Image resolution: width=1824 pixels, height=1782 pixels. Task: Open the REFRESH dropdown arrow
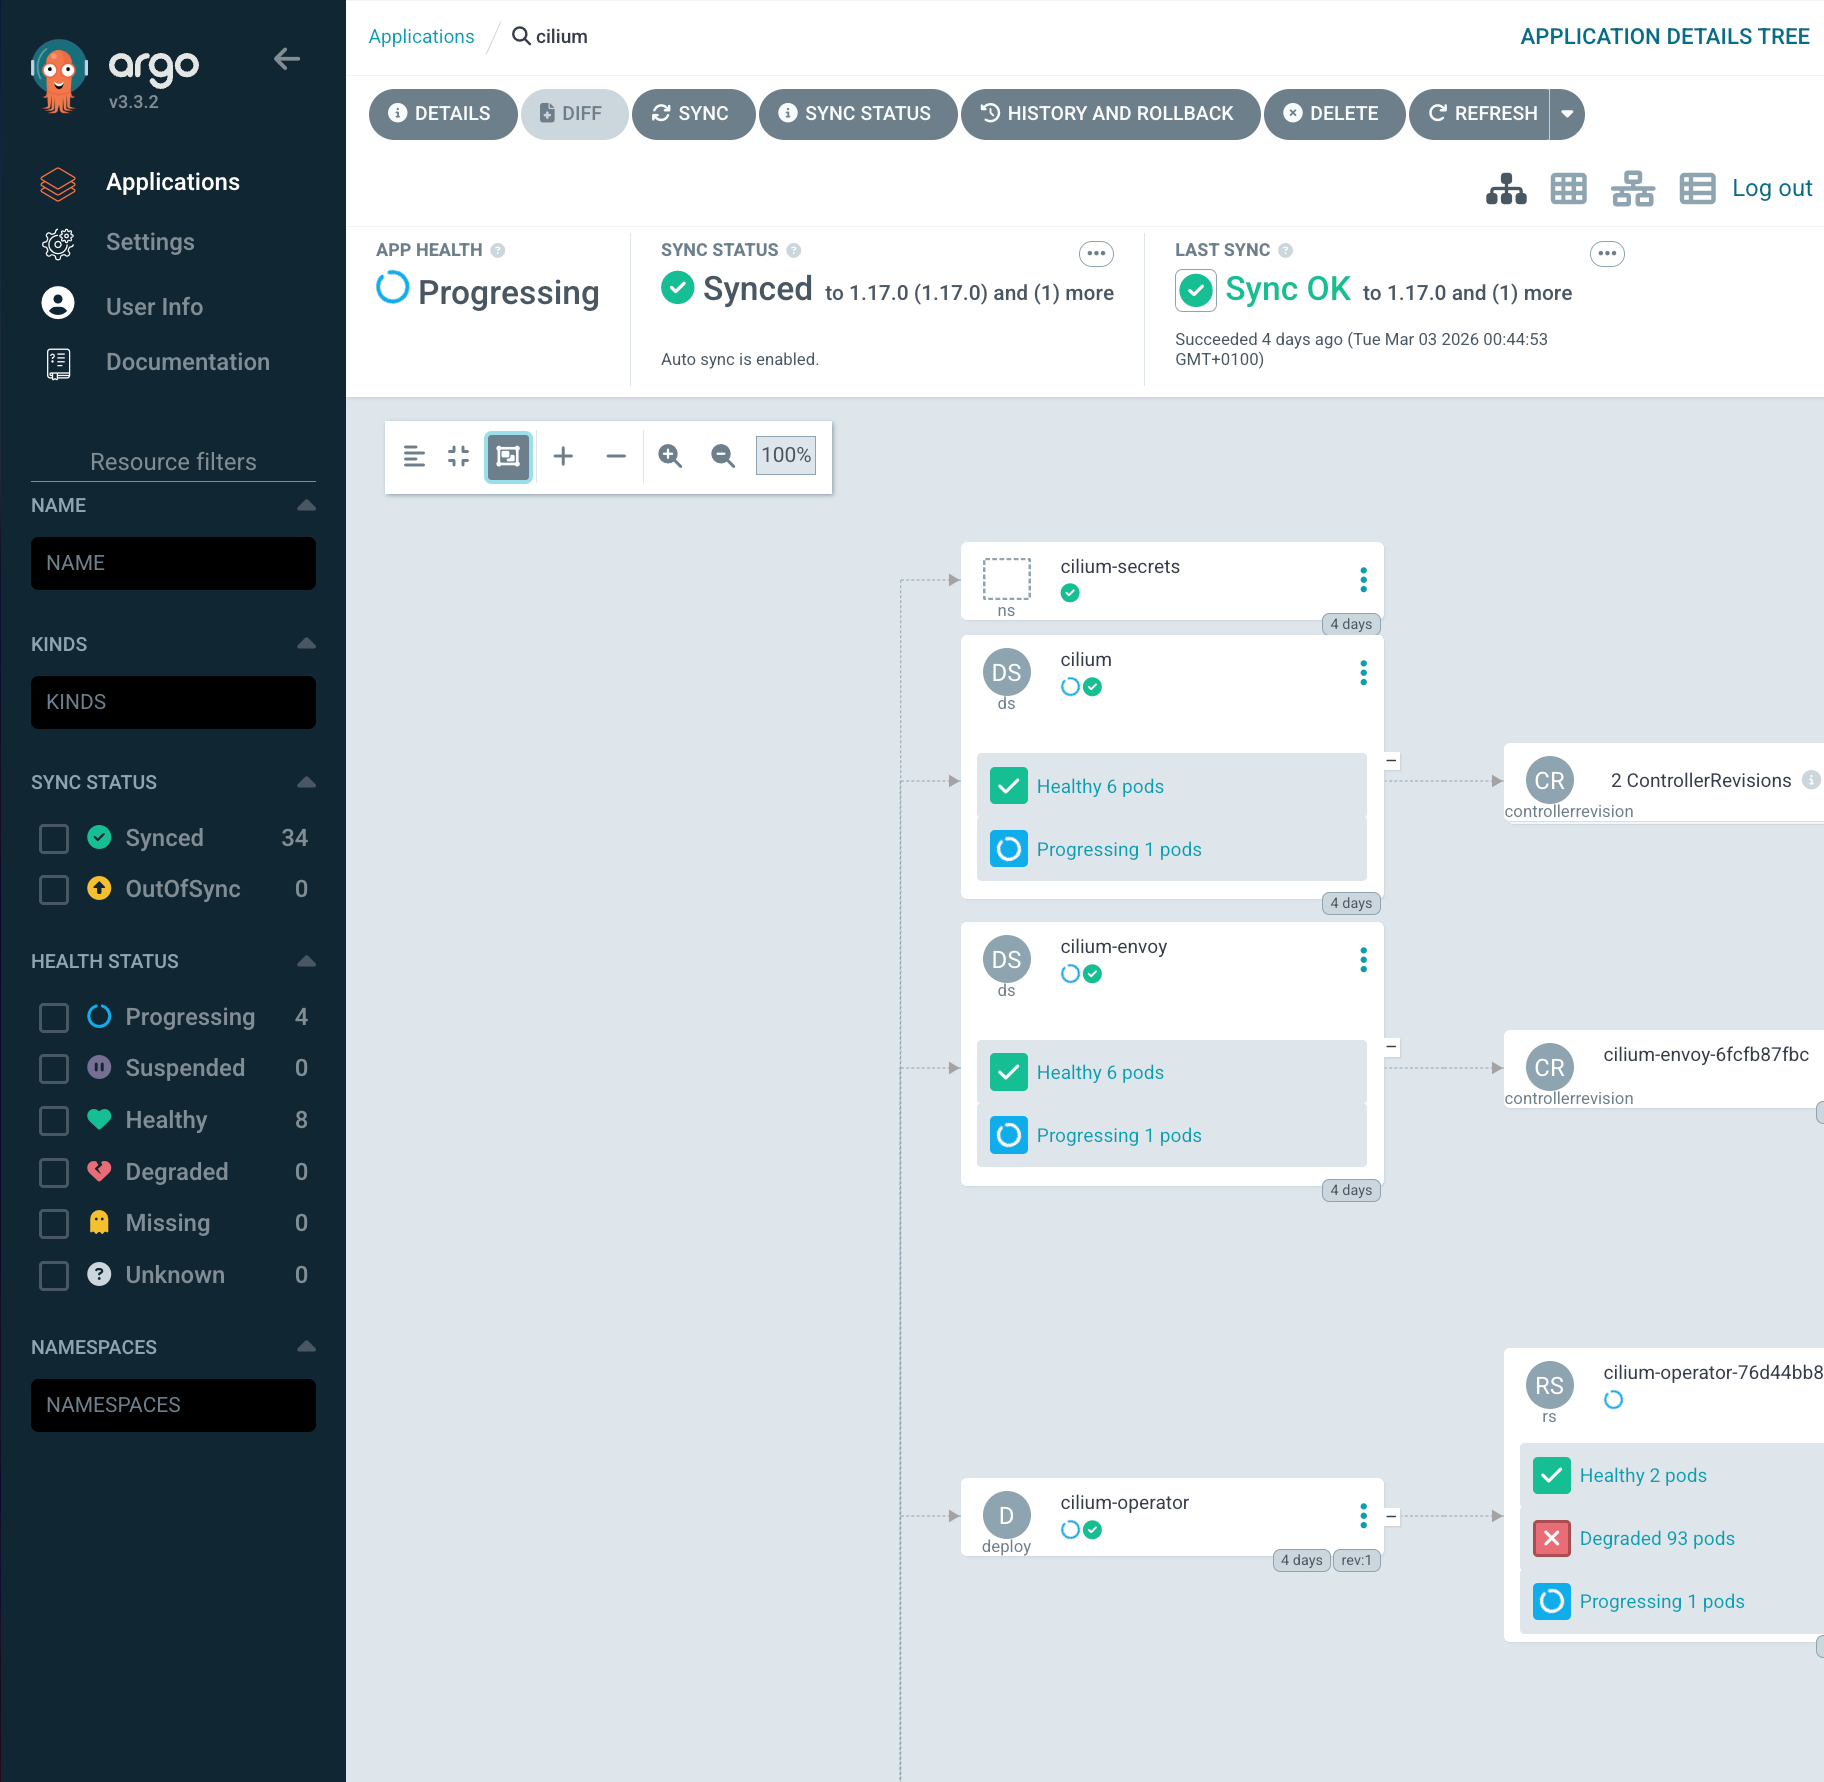[x=1566, y=114]
